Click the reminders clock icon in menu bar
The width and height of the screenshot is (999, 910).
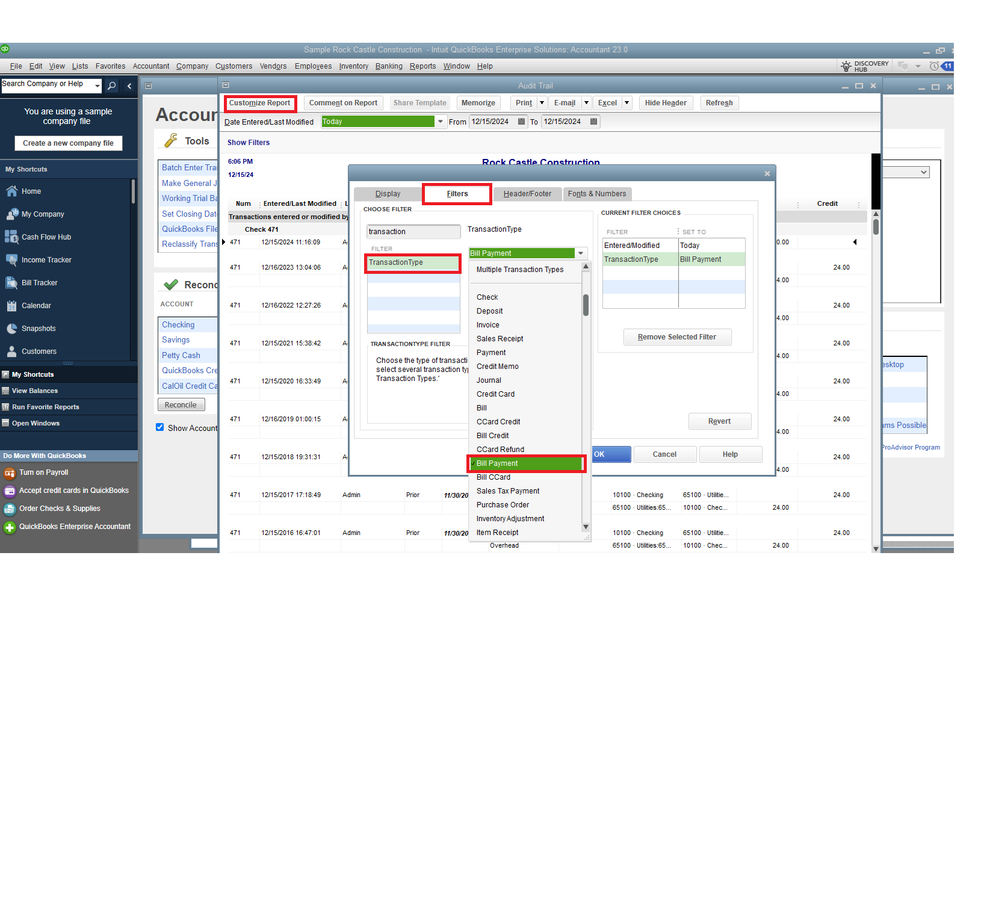[x=934, y=66]
